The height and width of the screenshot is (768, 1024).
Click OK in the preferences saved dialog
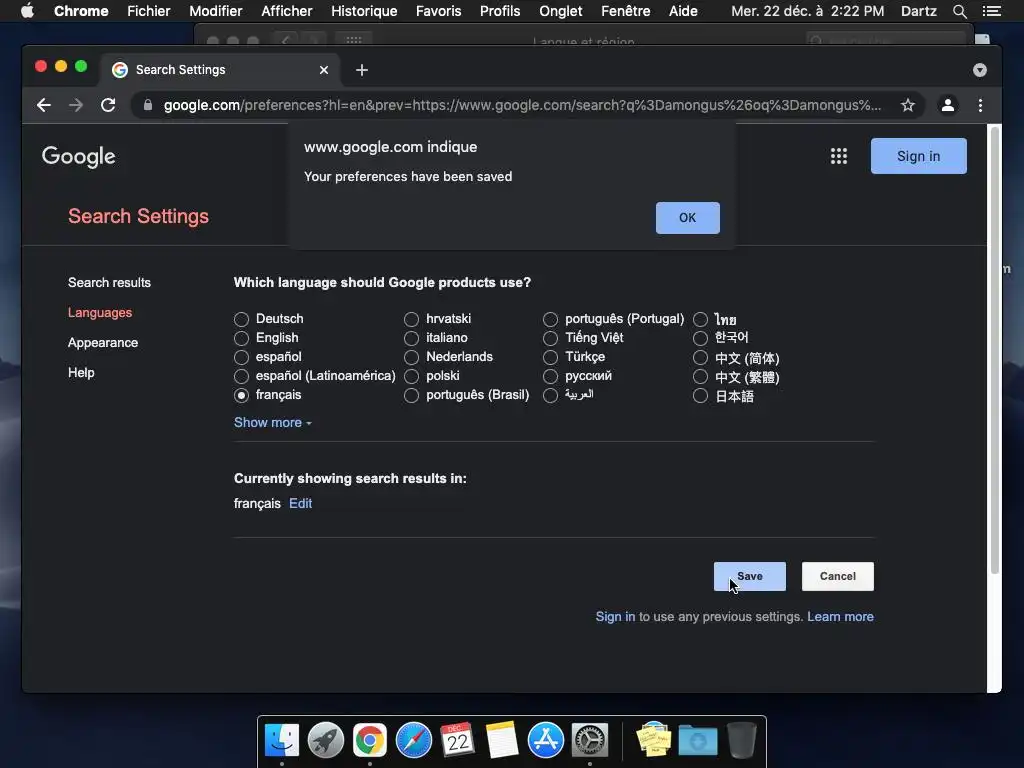(x=688, y=218)
